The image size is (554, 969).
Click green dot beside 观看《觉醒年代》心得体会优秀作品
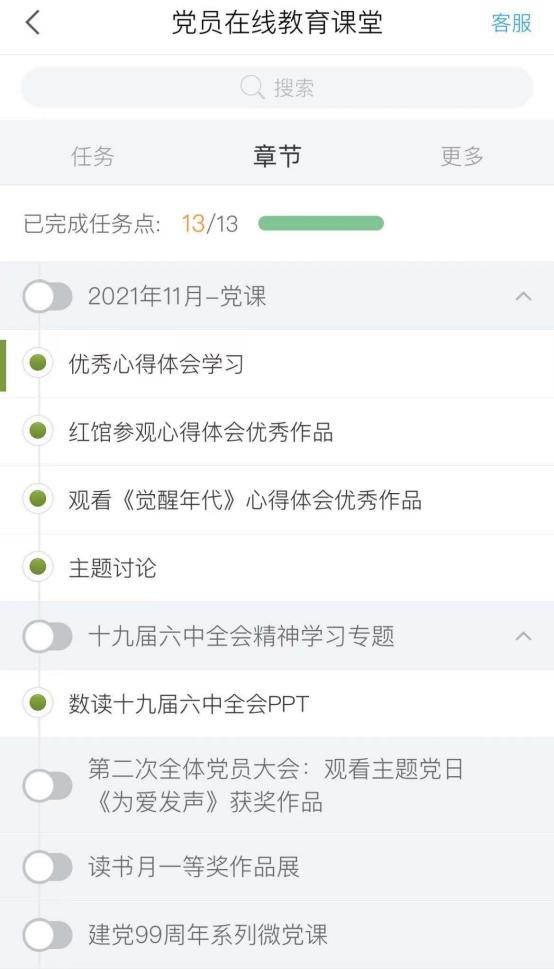[x=38, y=499]
